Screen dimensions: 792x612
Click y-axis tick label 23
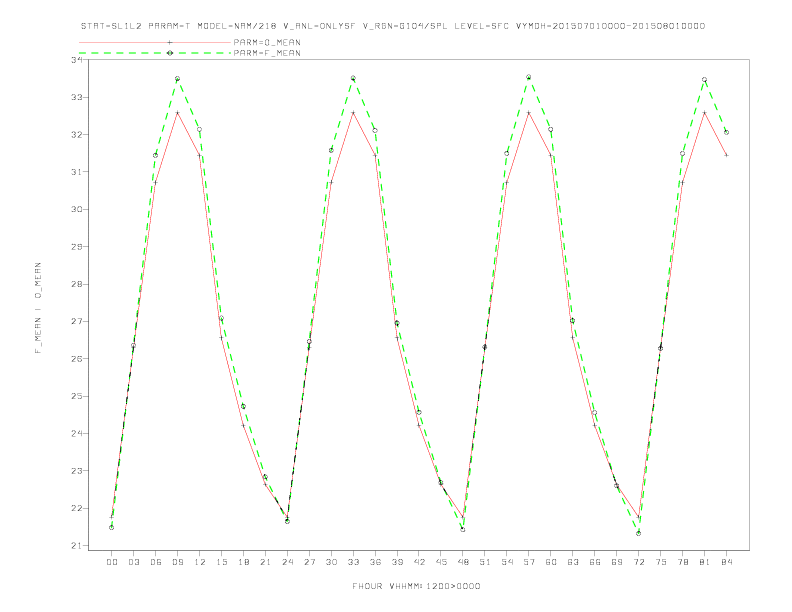(77, 471)
